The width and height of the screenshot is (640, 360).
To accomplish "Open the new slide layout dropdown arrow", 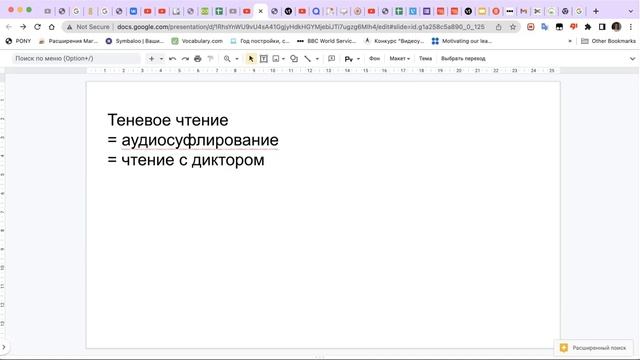I will pyautogui.click(x=161, y=59).
